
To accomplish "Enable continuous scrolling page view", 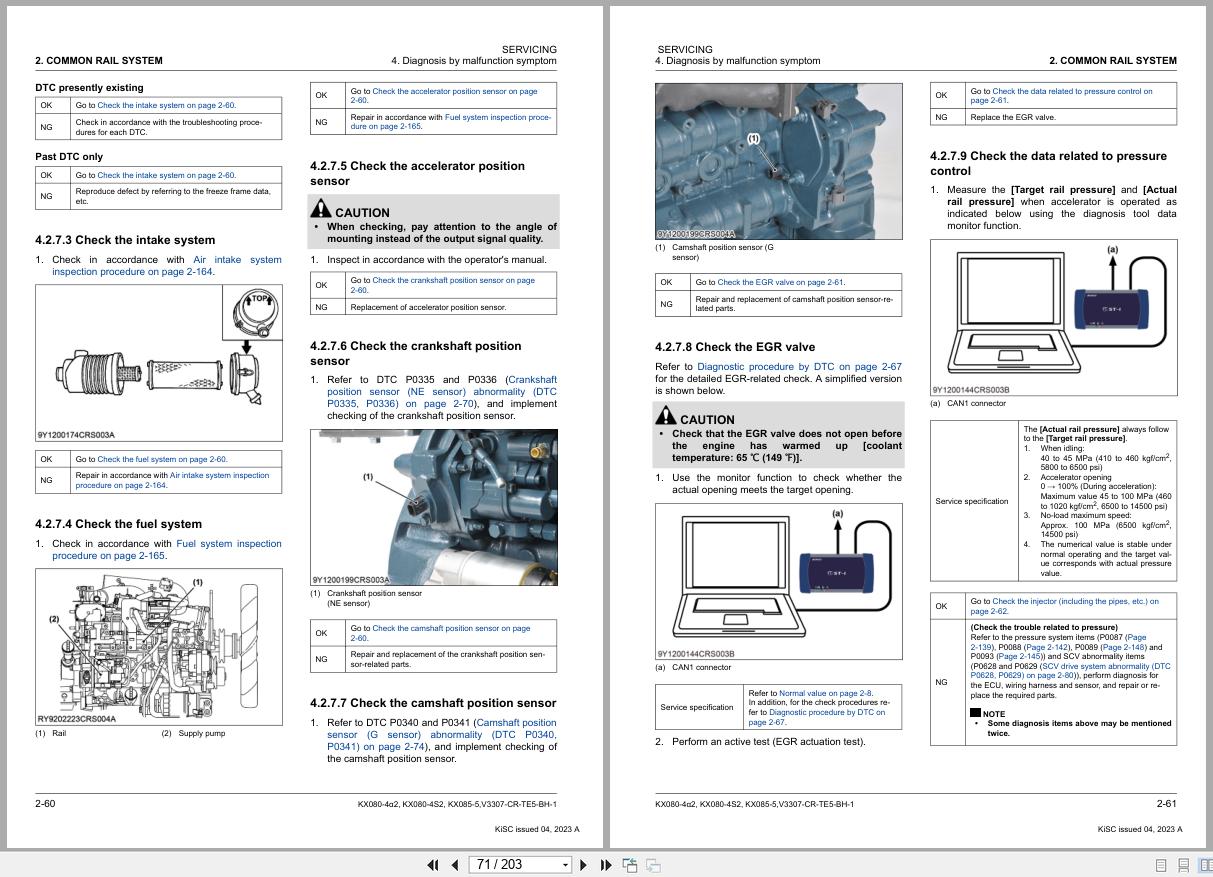I will (x=1183, y=865).
